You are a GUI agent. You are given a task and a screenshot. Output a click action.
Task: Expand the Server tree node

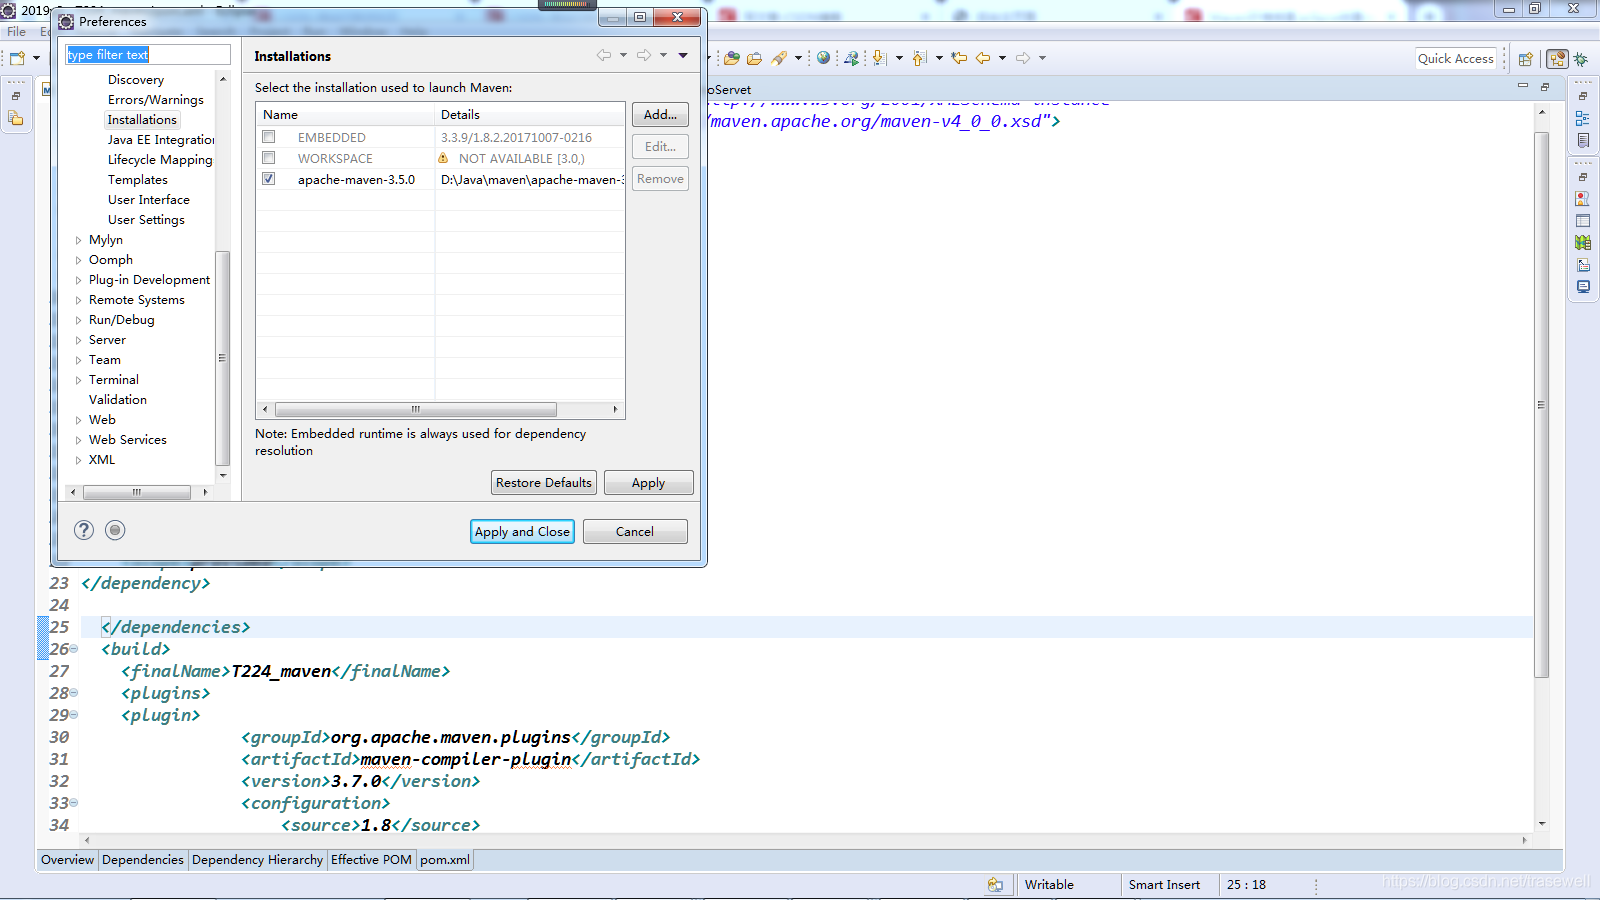pyautogui.click(x=78, y=340)
